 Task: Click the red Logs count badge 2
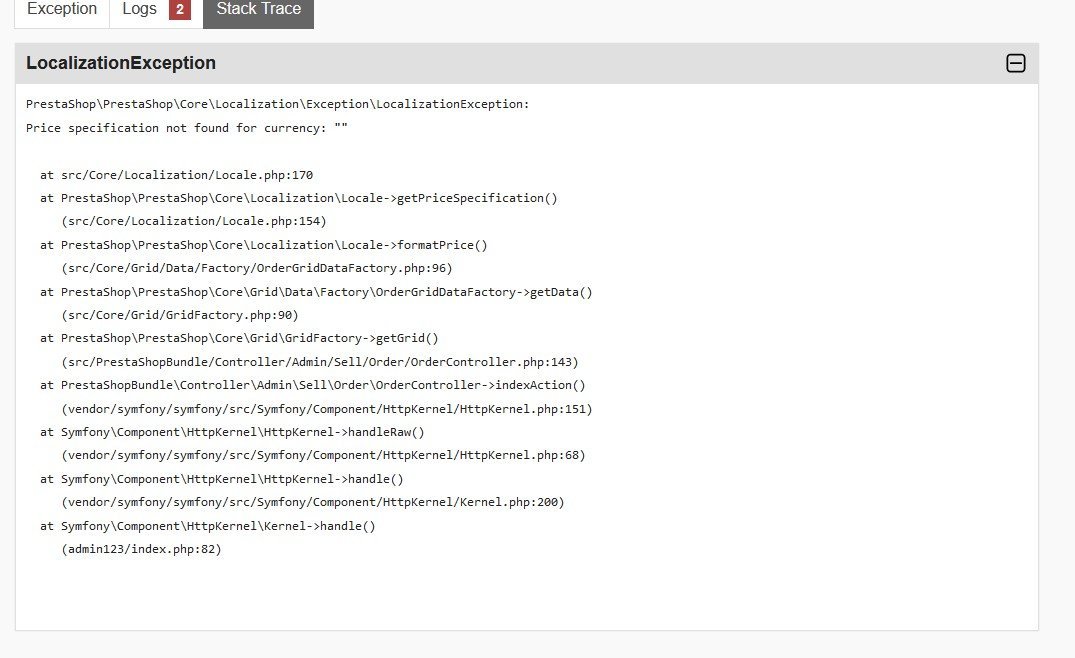tap(180, 10)
